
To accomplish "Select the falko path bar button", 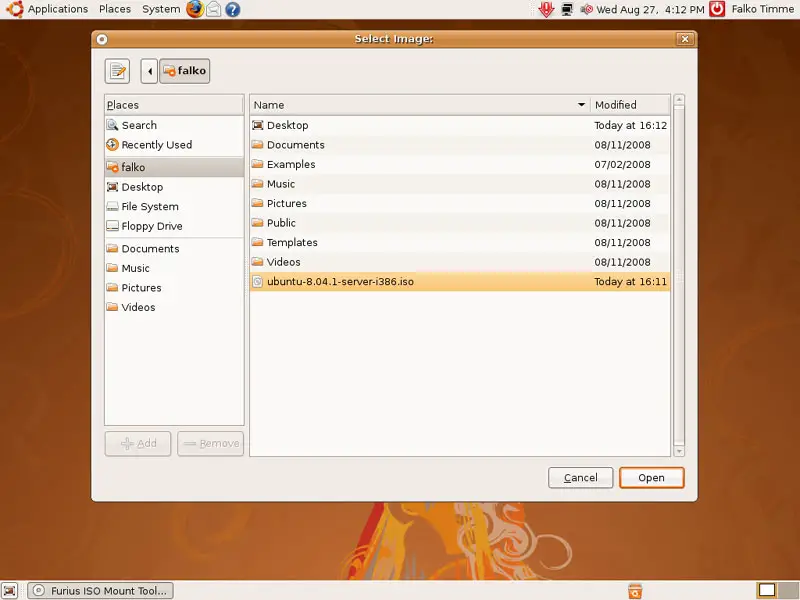I will [x=185, y=71].
